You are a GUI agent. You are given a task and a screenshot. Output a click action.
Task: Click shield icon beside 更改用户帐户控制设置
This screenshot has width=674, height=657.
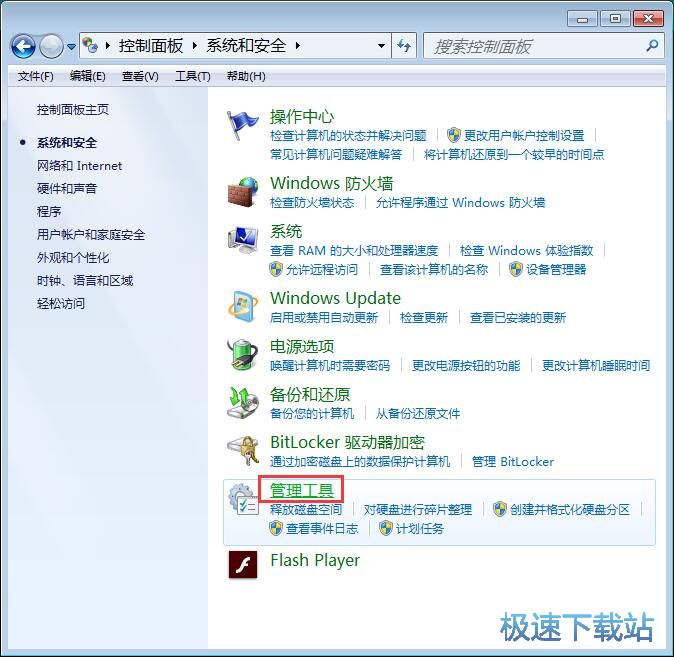coord(453,135)
